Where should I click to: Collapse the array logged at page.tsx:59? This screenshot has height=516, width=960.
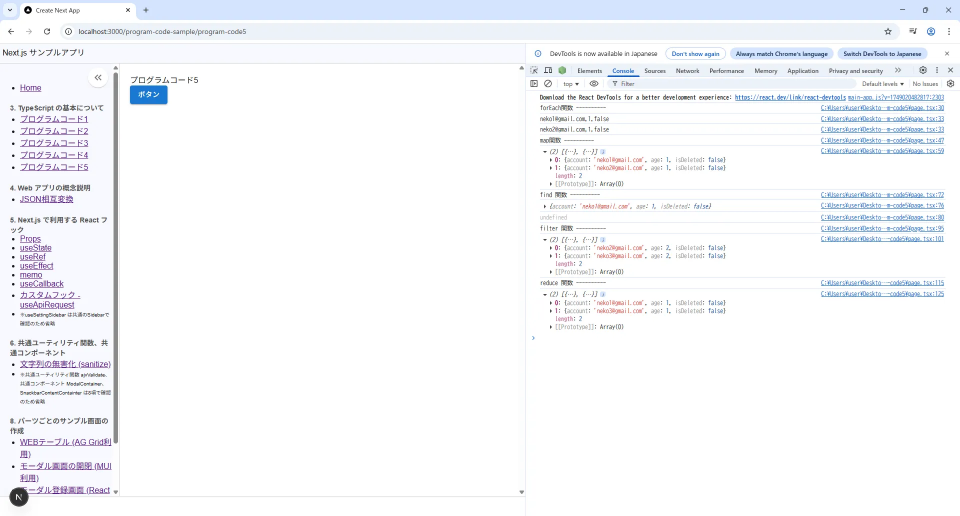click(x=544, y=152)
